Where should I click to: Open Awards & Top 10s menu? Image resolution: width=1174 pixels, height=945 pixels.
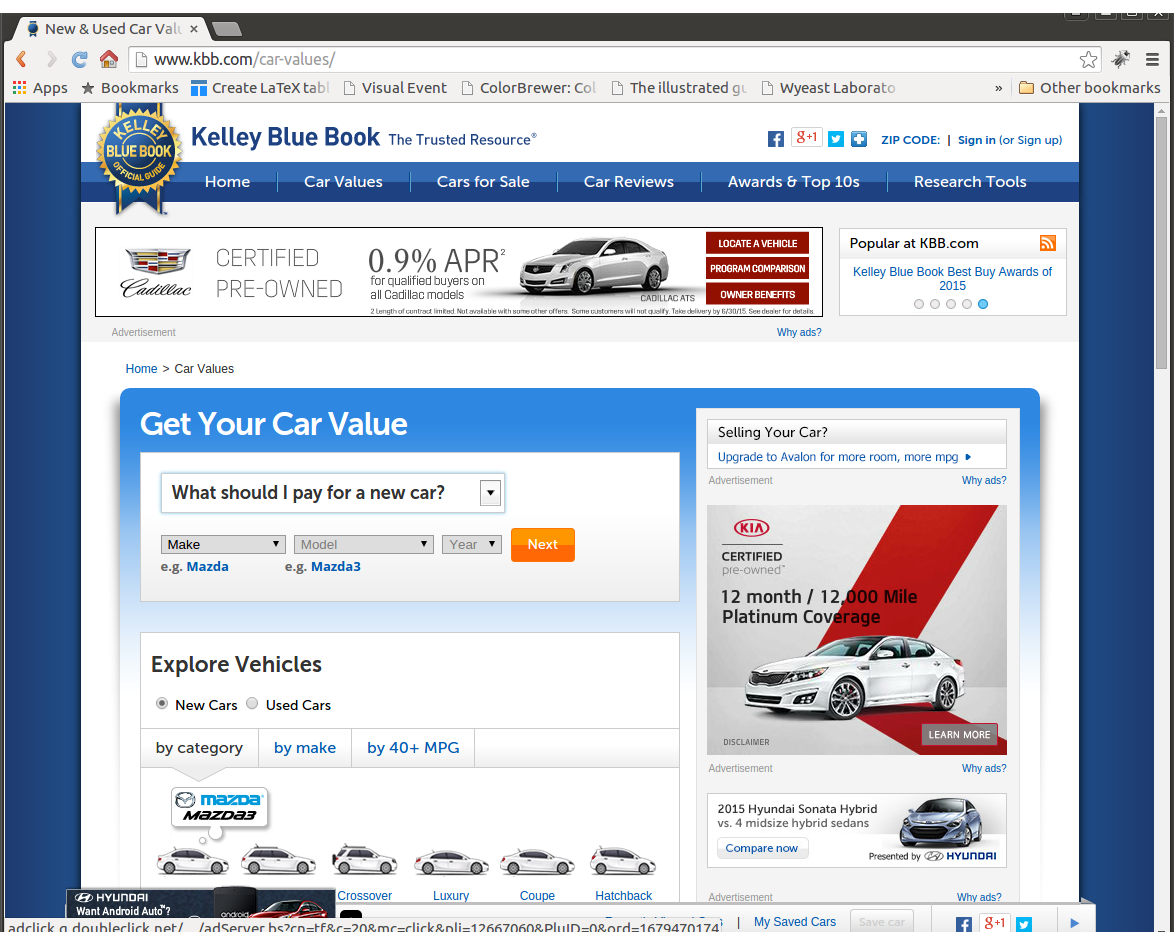794,182
